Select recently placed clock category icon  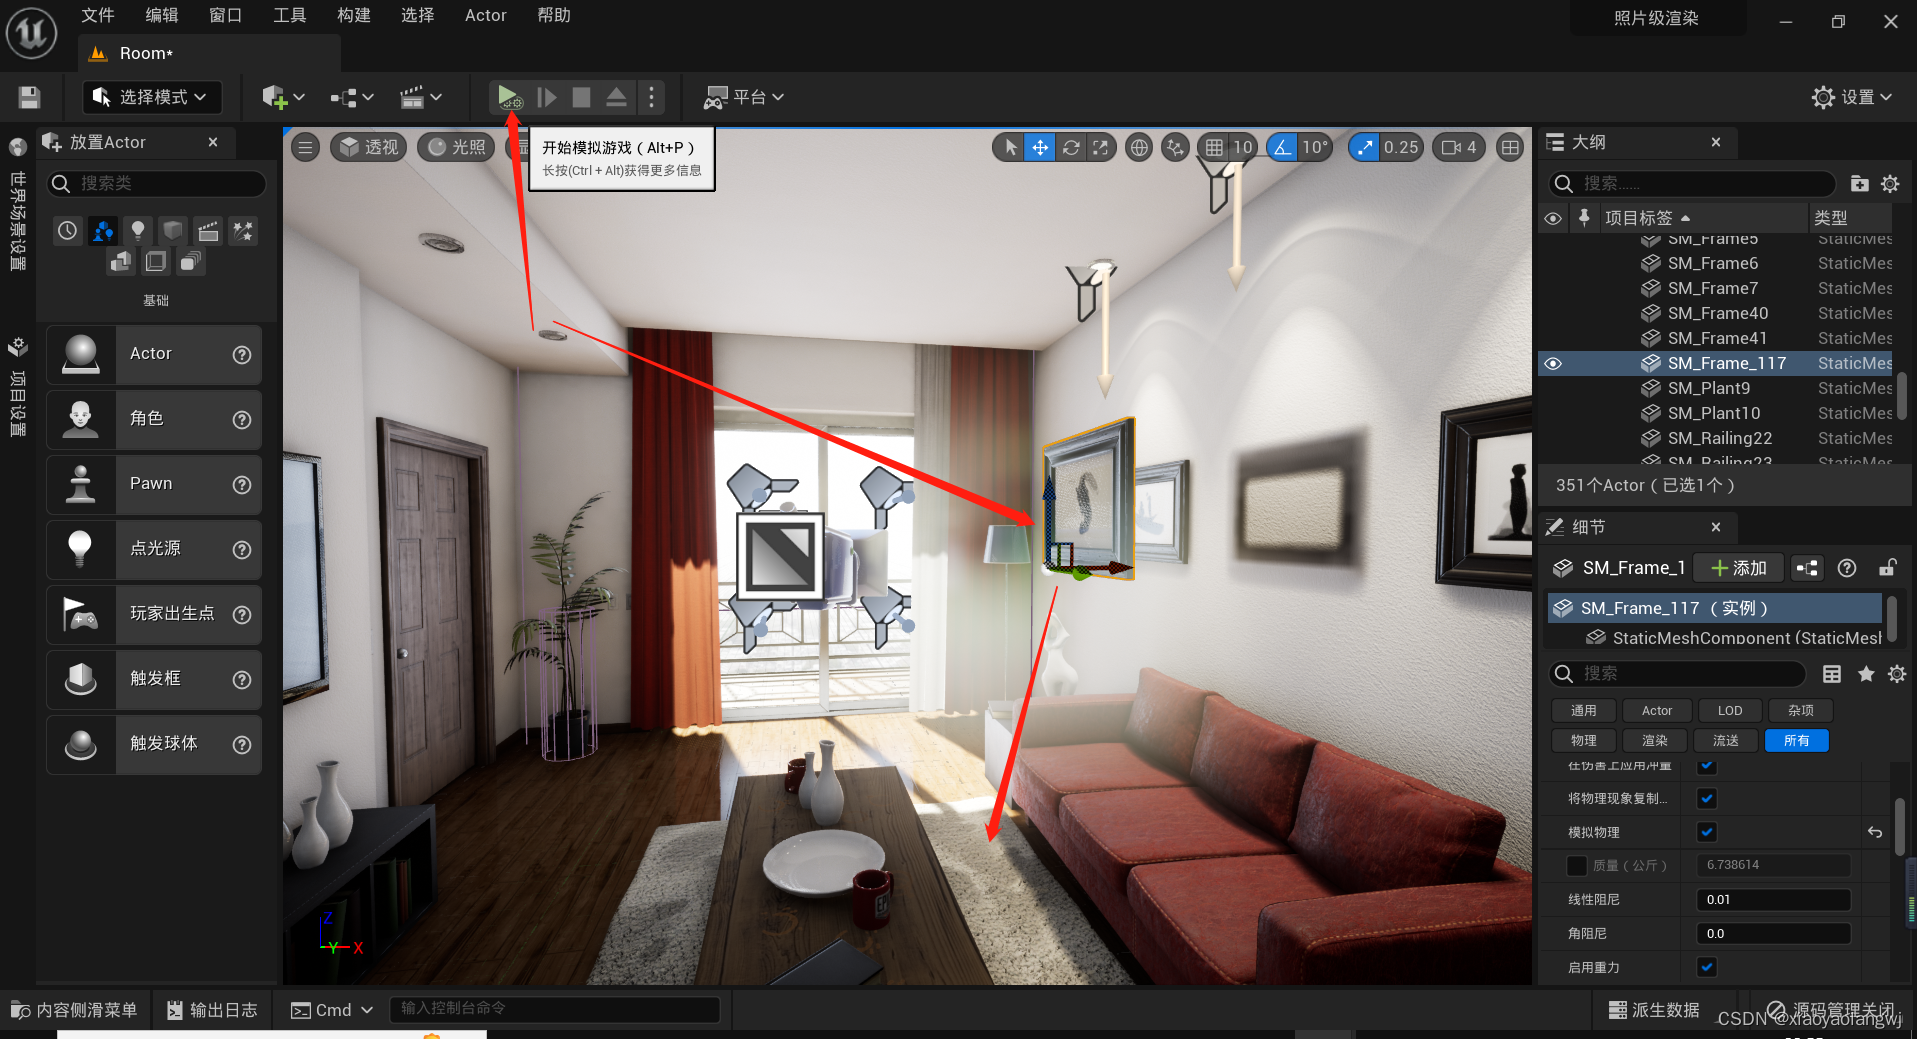coord(67,231)
